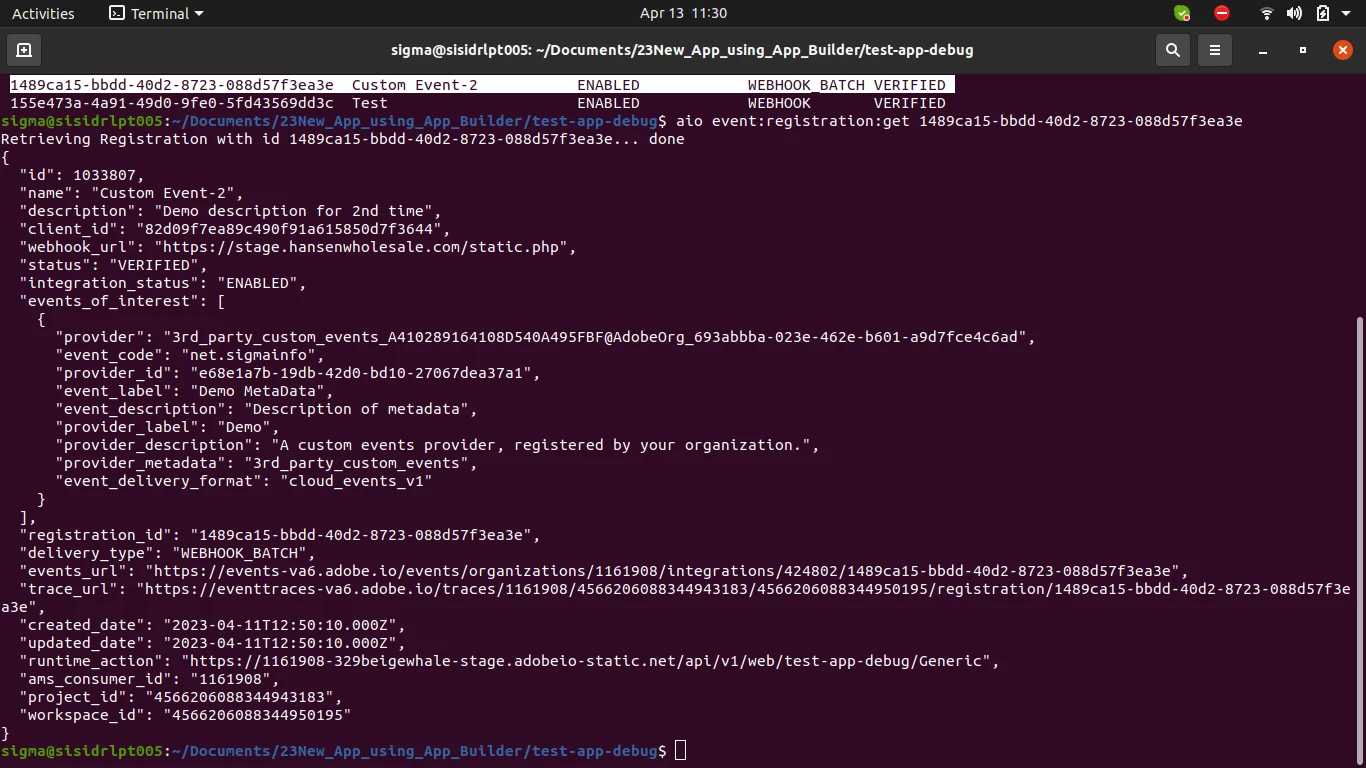Click the Test registration row ID

click(x=171, y=103)
